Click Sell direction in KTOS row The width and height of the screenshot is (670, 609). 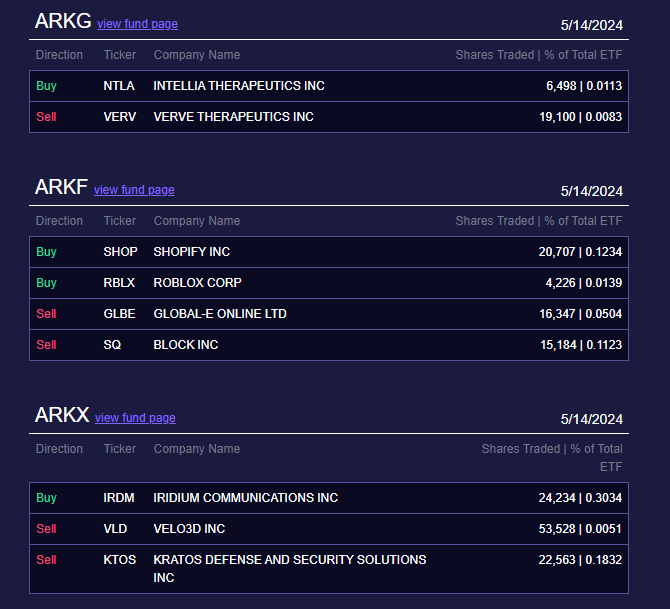[x=46, y=560]
